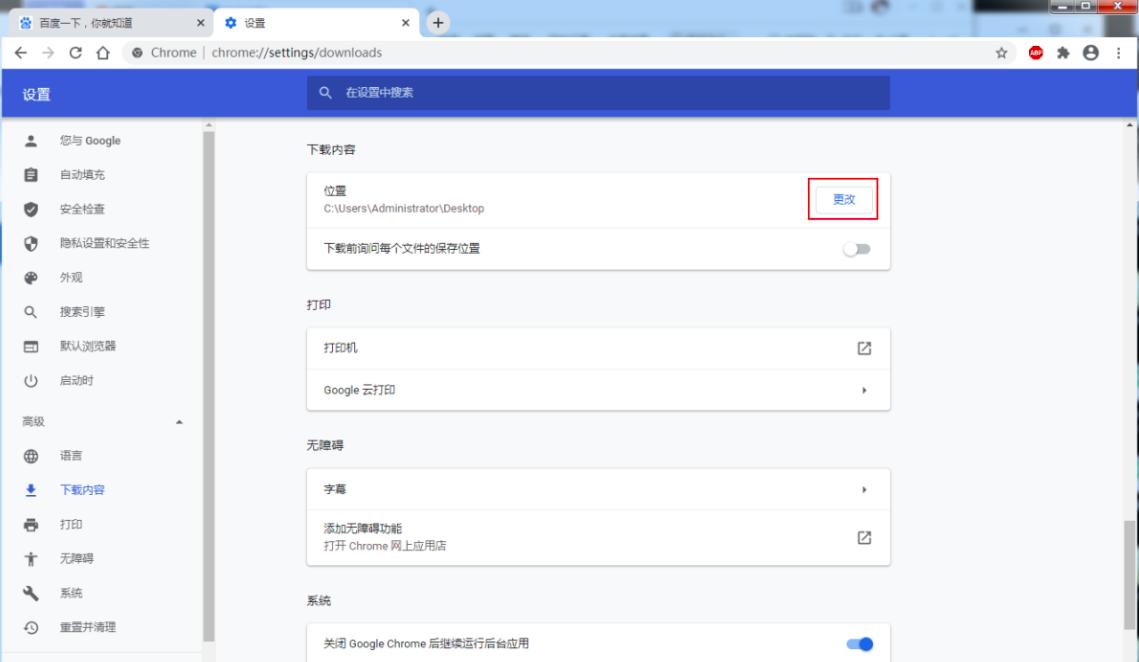Open 您与 Google settings section
Screen dimensions: 1139x662
coord(90,140)
